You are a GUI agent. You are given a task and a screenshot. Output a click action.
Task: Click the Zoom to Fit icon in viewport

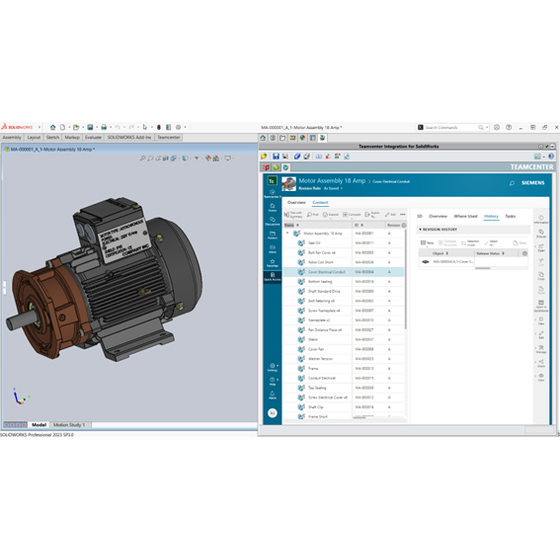(x=142, y=158)
